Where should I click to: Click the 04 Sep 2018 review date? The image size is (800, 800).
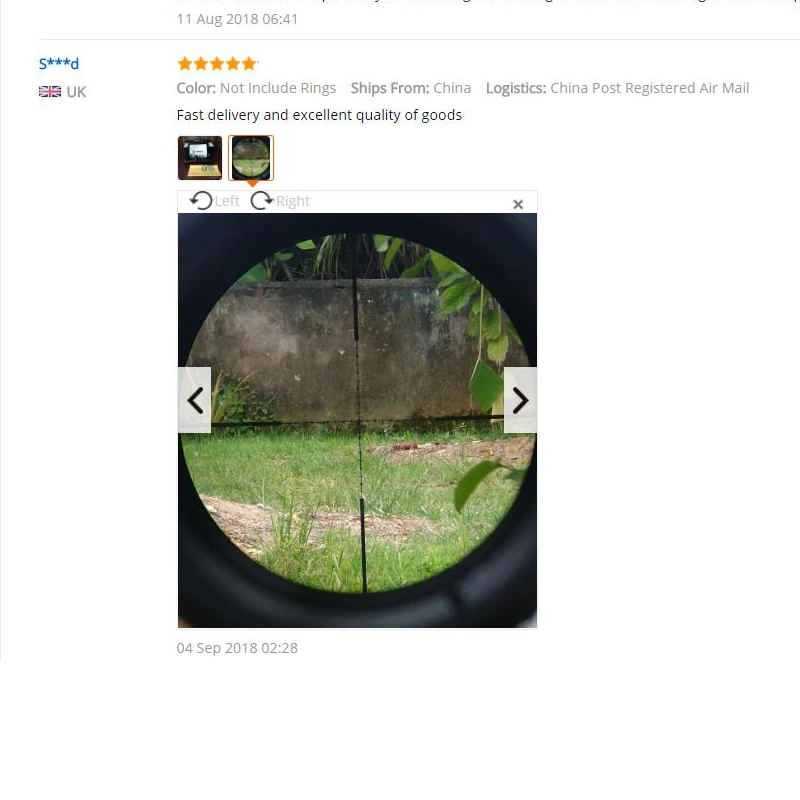tap(237, 648)
